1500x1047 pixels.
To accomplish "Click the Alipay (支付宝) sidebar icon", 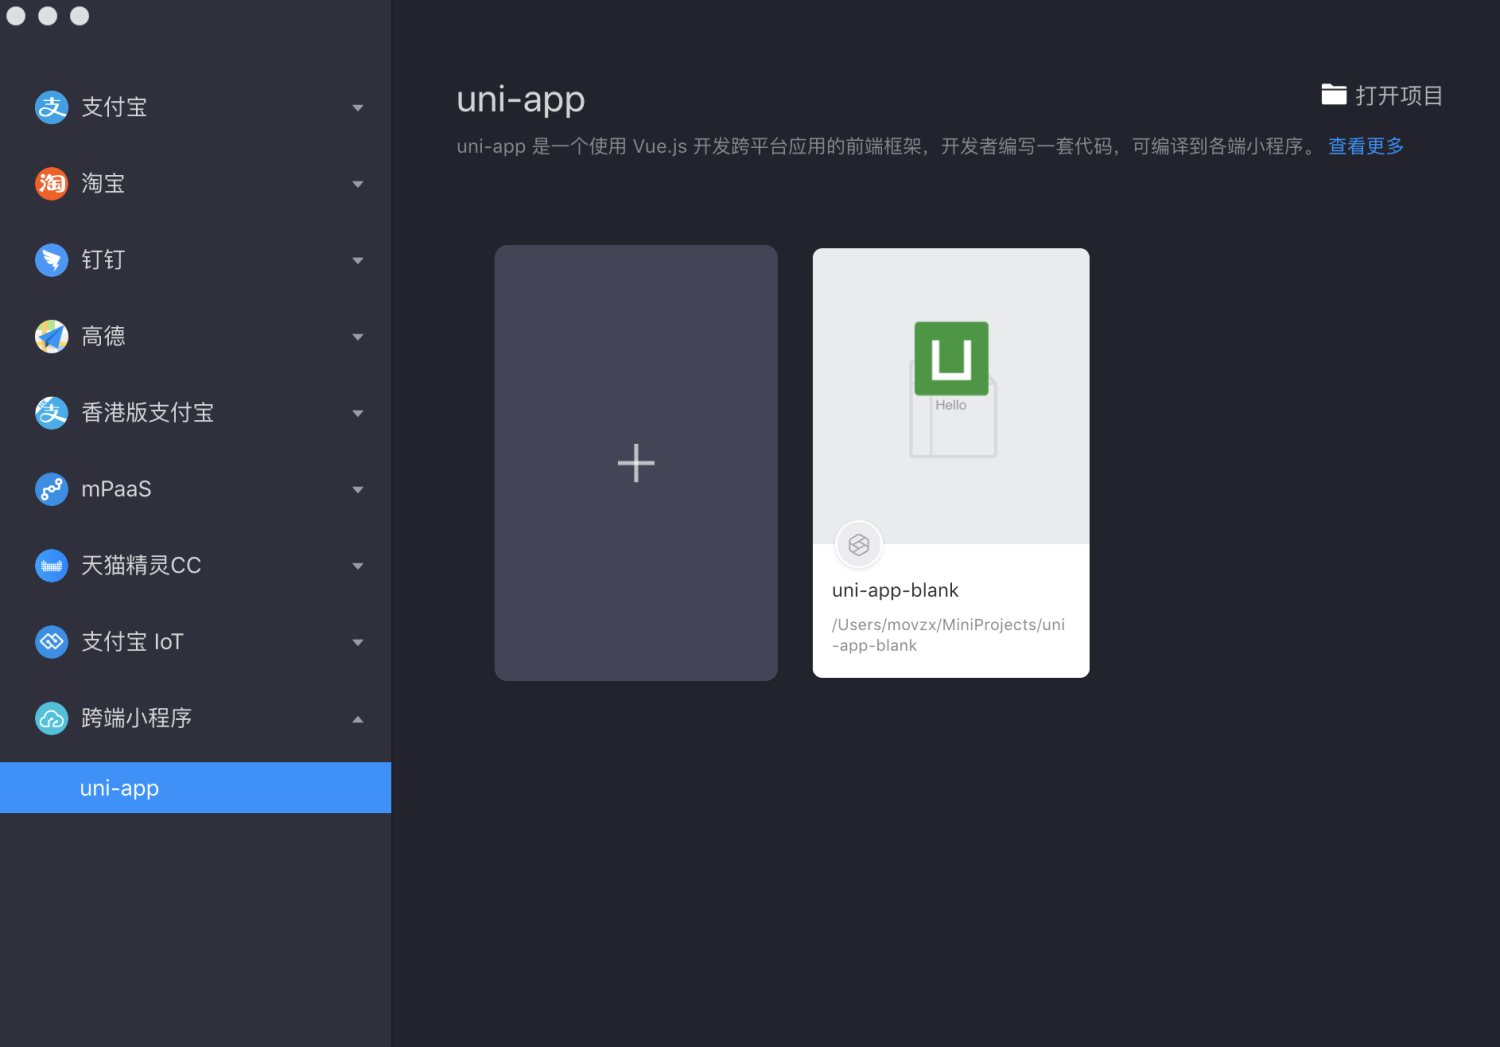I will 51,107.
